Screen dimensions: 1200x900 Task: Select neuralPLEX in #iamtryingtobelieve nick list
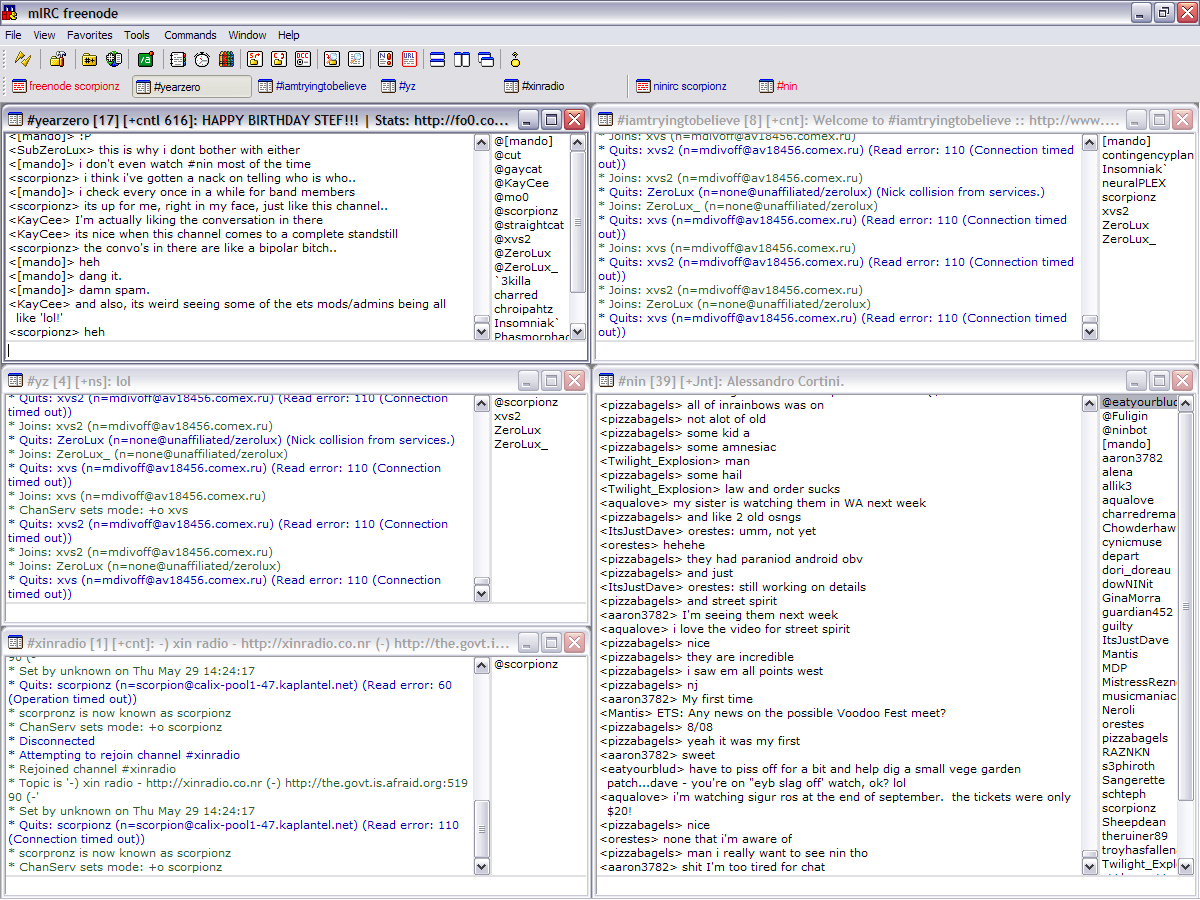1134,183
